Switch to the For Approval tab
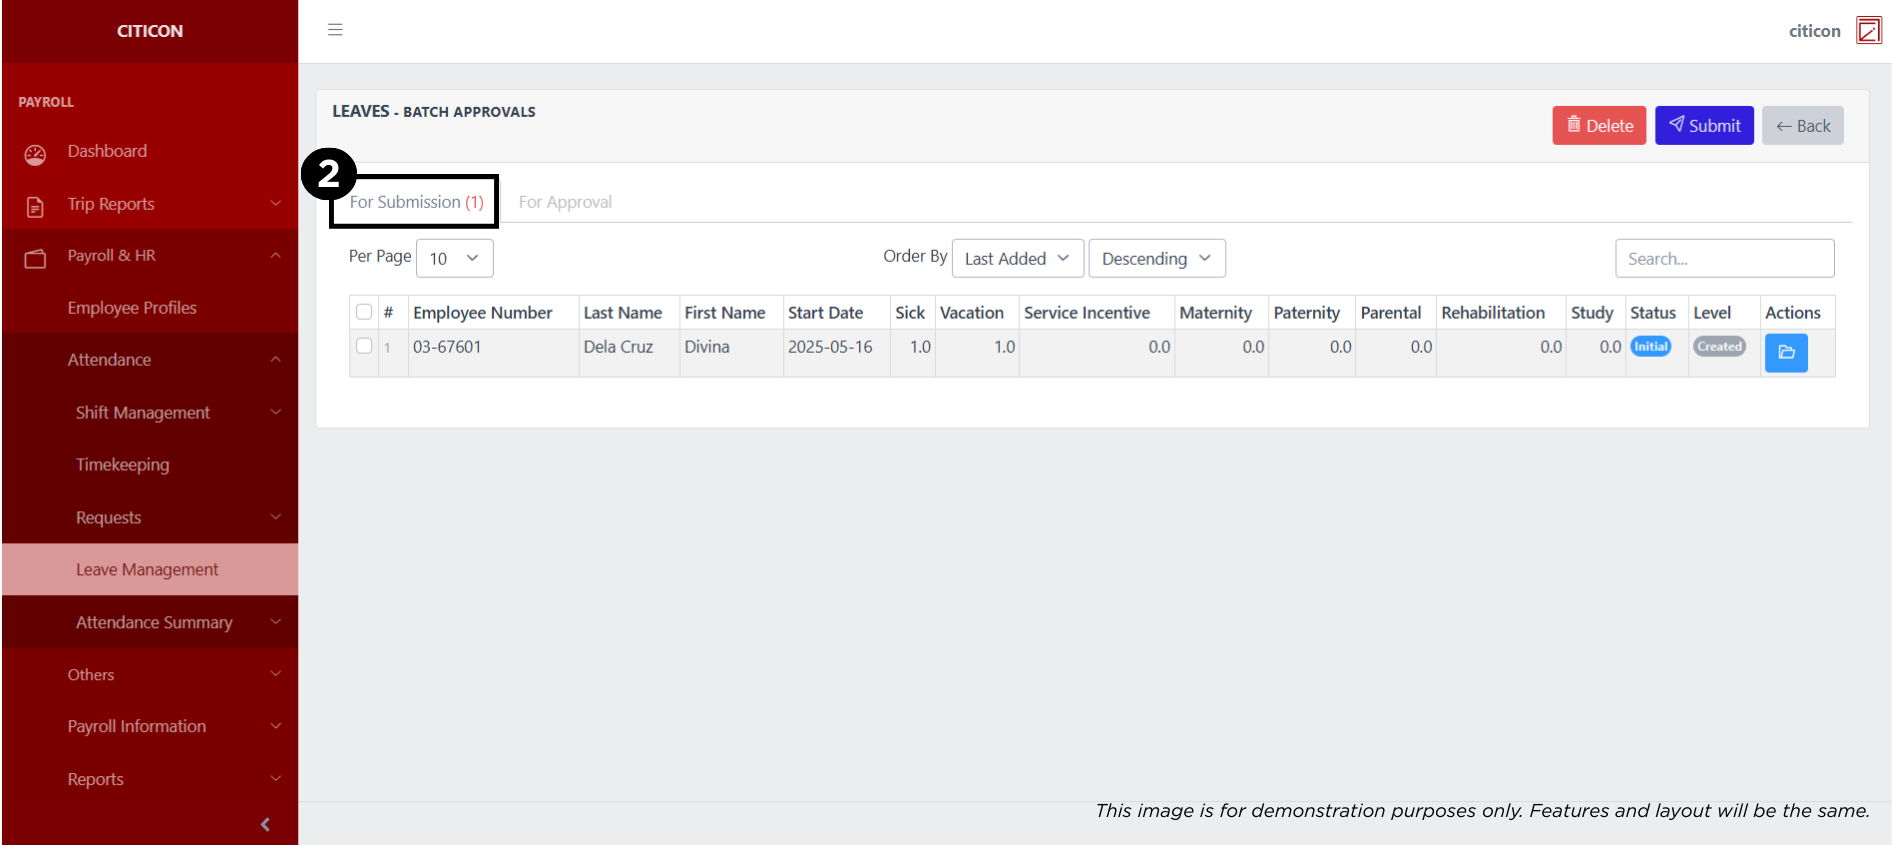Viewport: 1892px width, 845px height. click(x=565, y=202)
